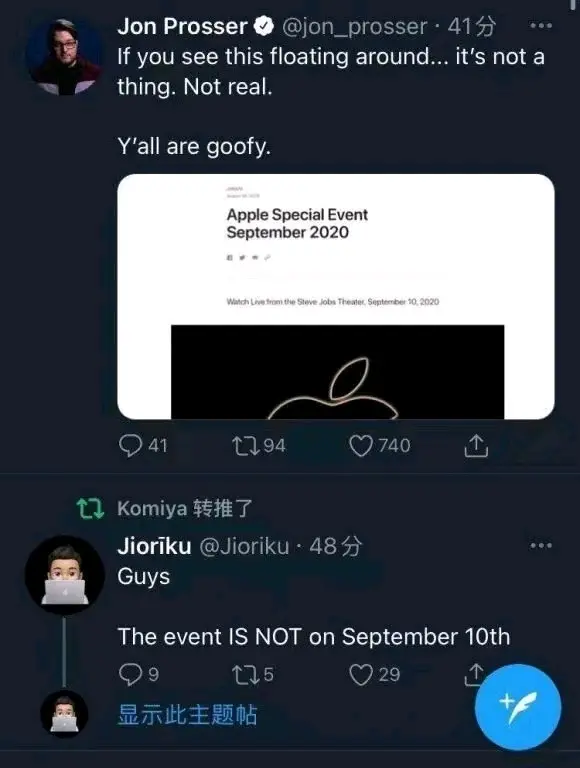Open Jon Prosser's display name

[x=182, y=26]
